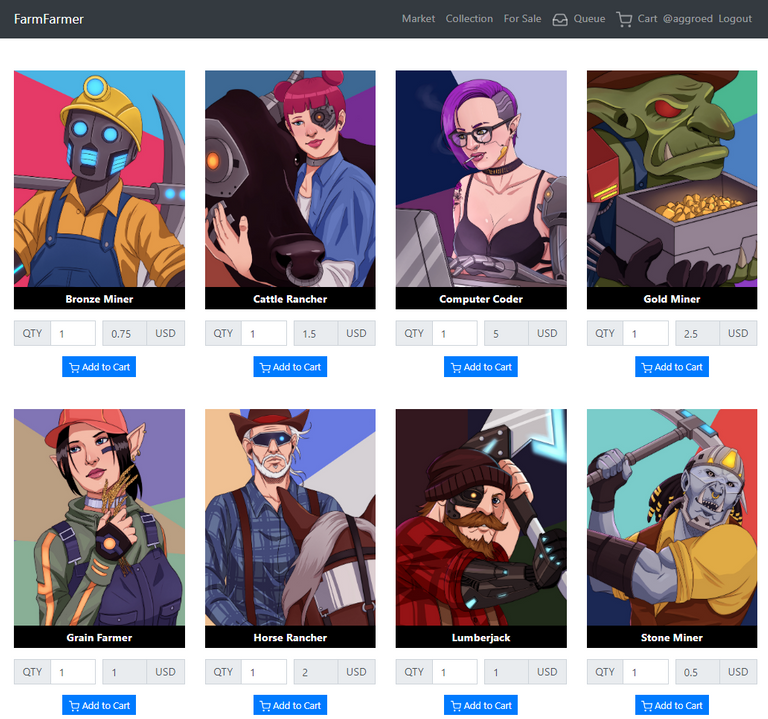Viewport: 768px width, 719px height.
Task: Click the Gold Miner title label
Action: (x=672, y=299)
